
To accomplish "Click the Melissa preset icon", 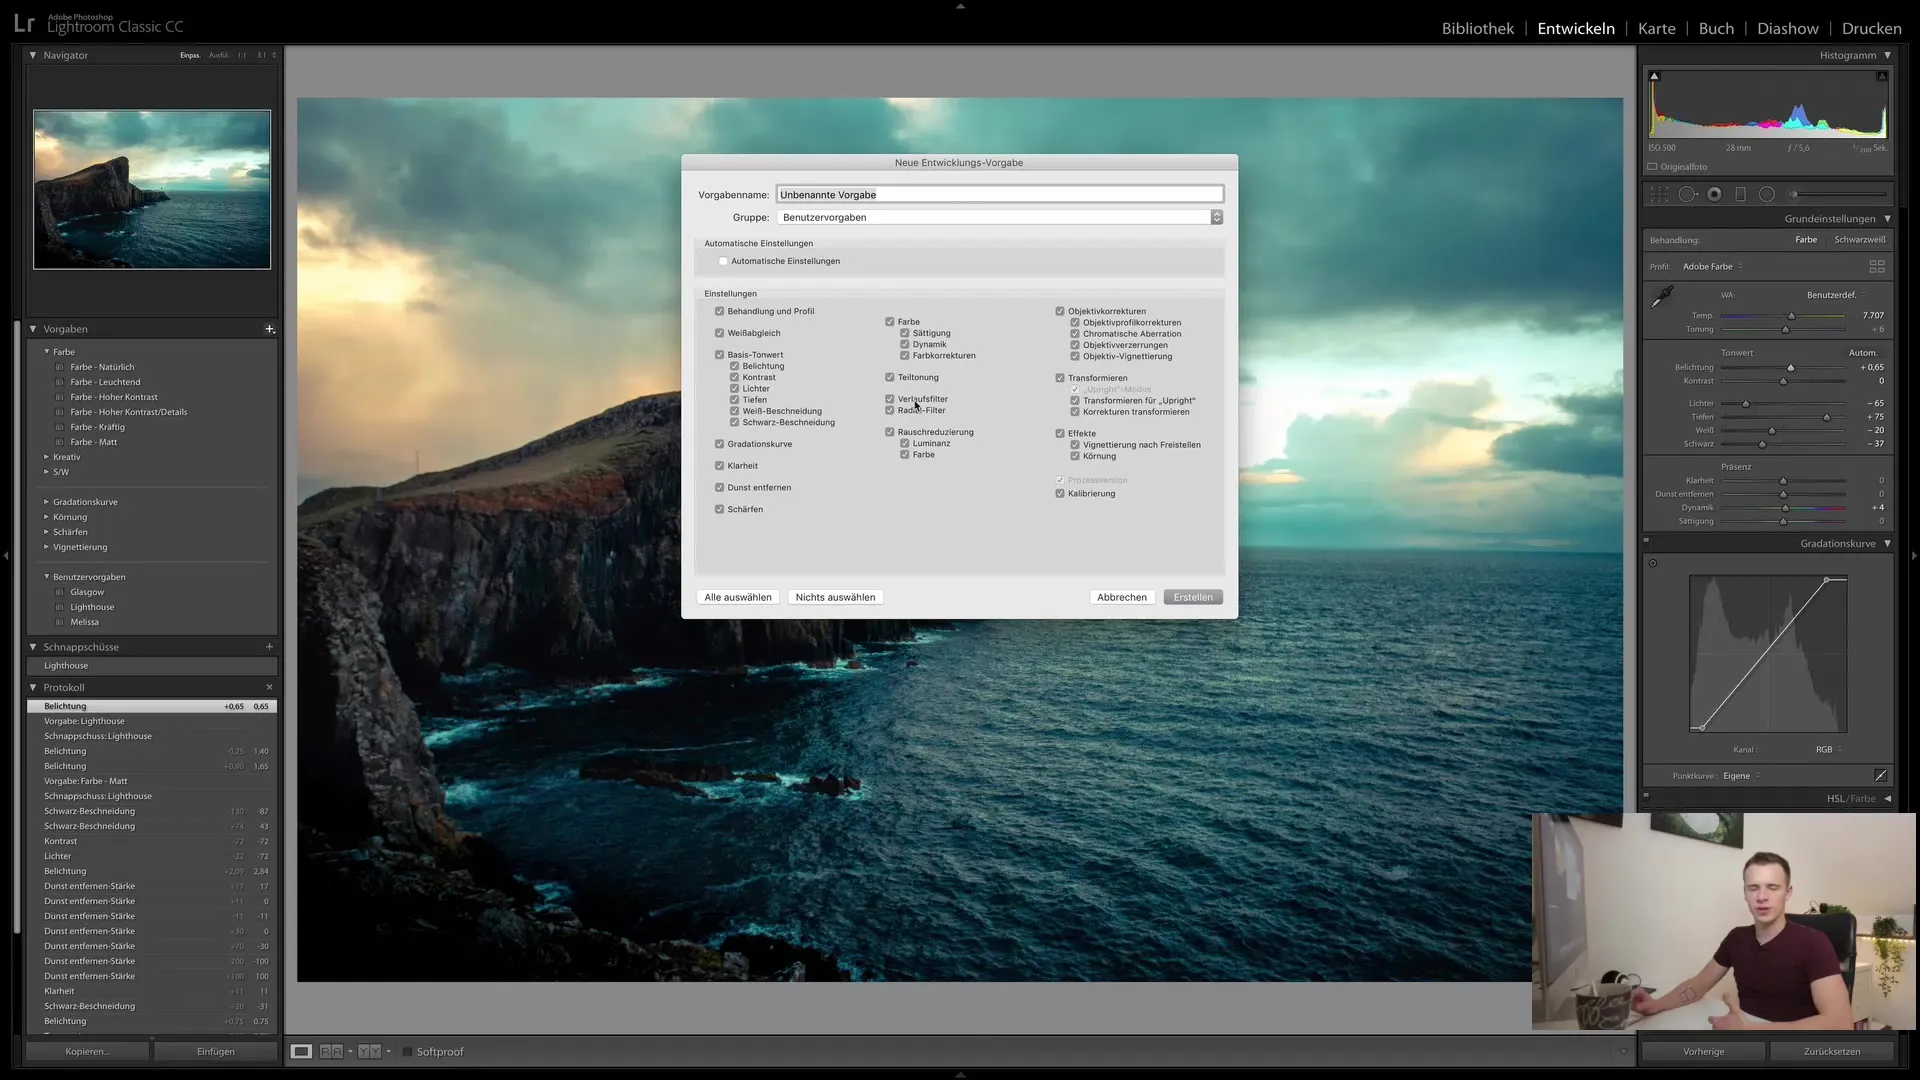I will 60,623.
